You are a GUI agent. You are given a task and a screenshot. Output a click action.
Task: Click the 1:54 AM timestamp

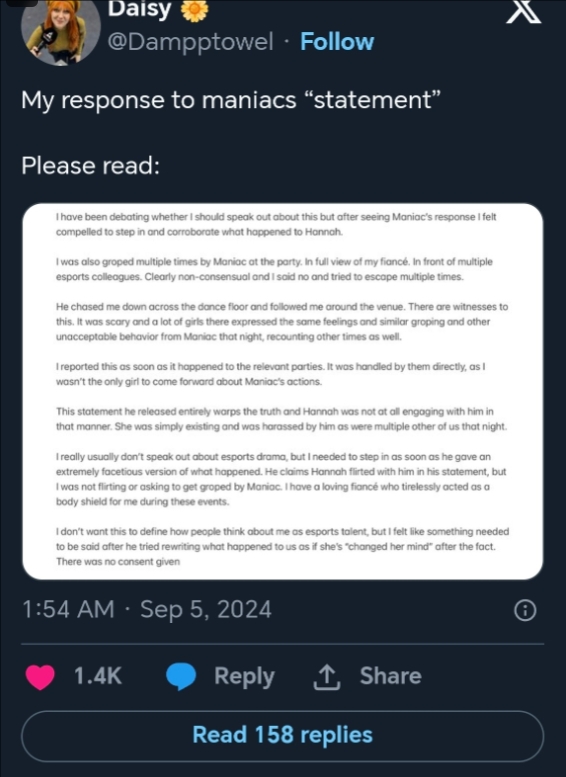pyautogui.click(x=68, y=609)
